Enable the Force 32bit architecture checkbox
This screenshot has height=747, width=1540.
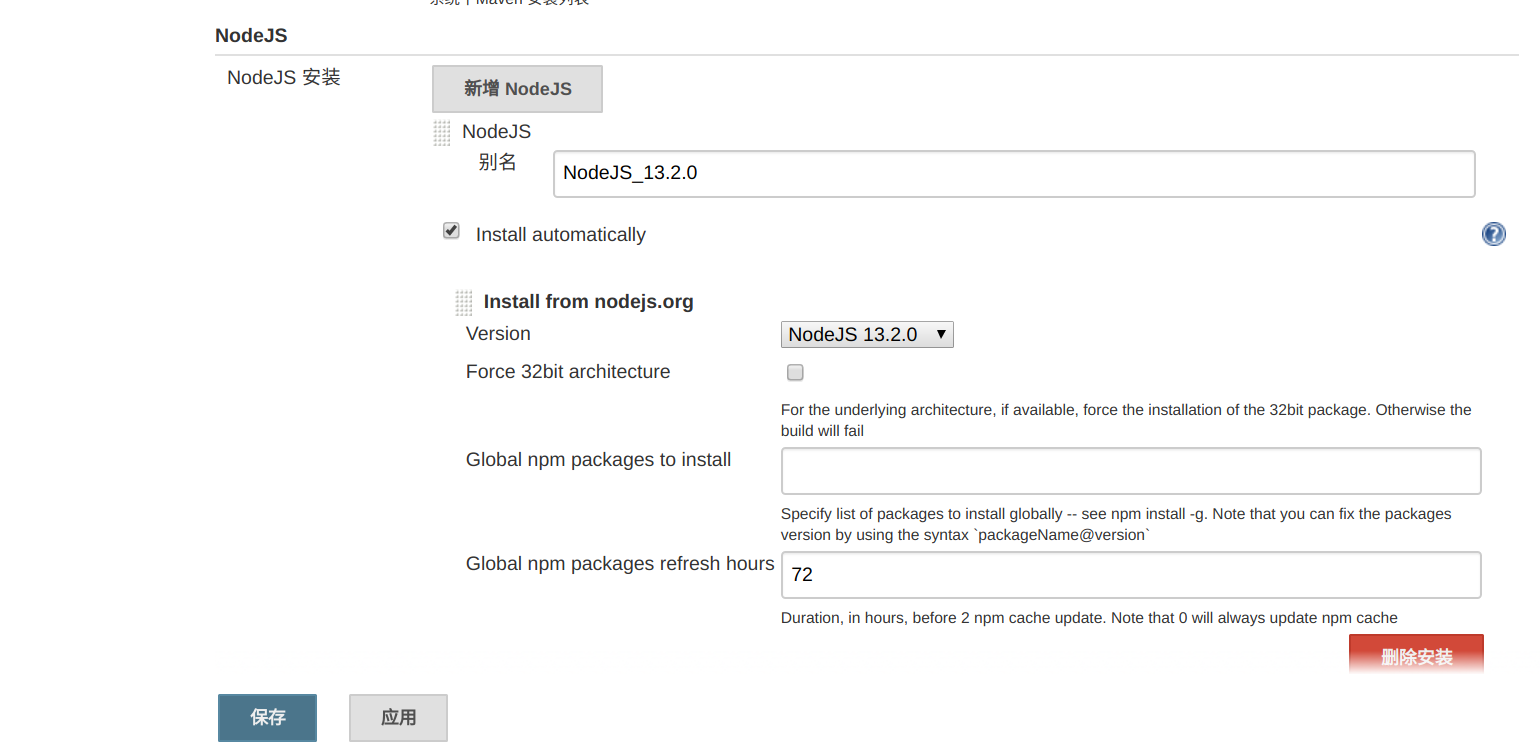(795, 373)
